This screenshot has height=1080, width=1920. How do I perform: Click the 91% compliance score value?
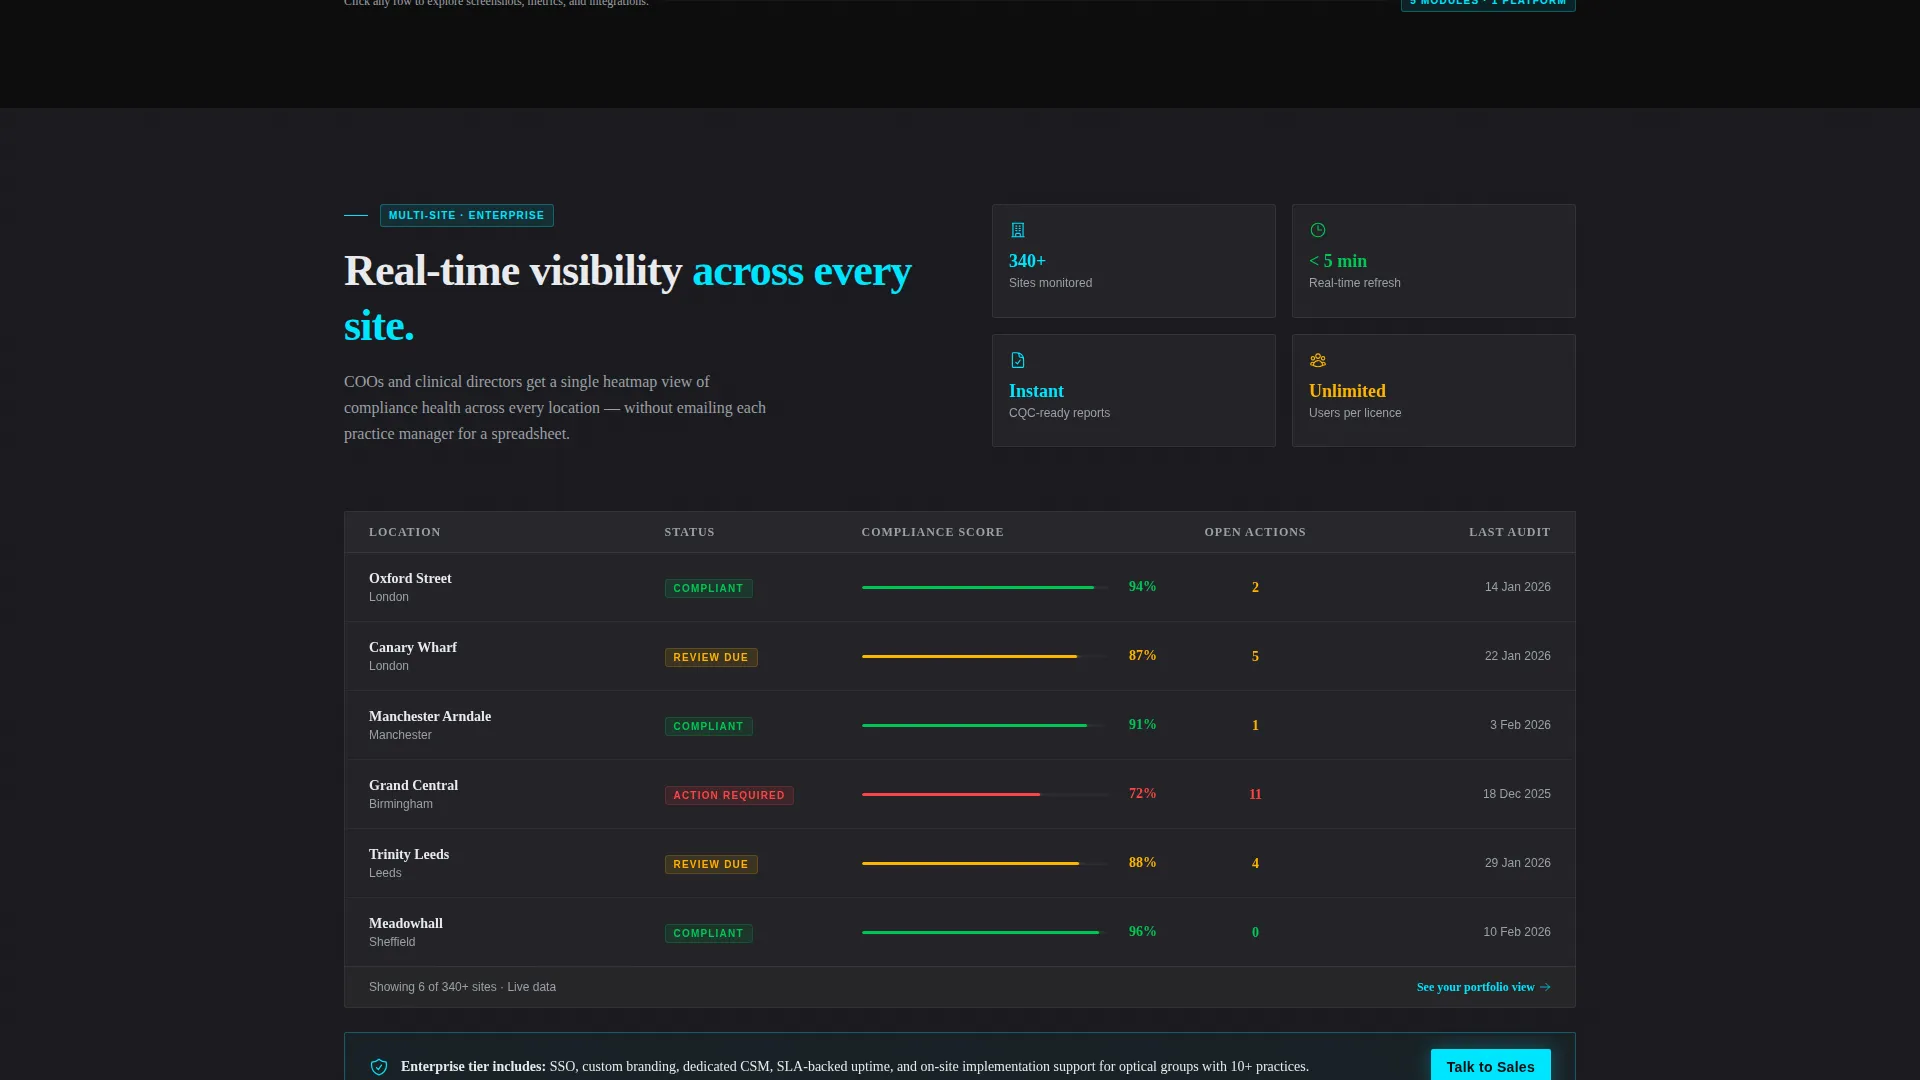1142,725
